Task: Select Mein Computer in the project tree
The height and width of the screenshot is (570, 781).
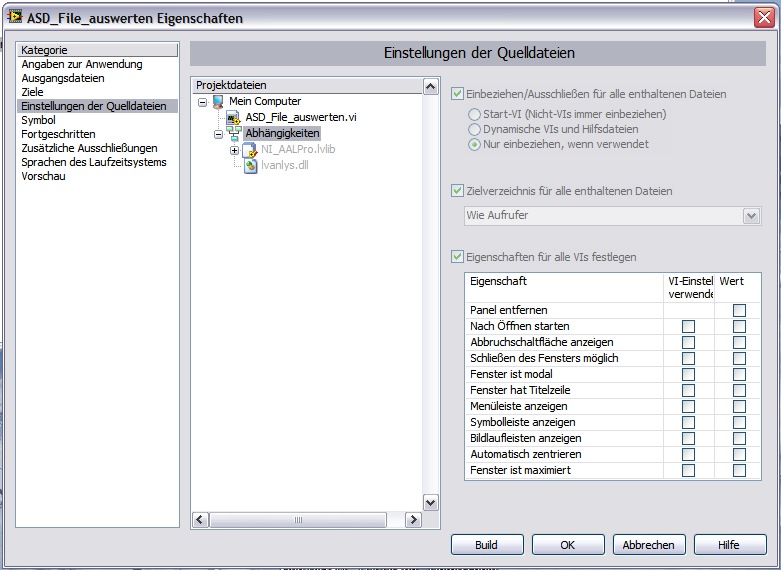Action: (x=265, y=102)
